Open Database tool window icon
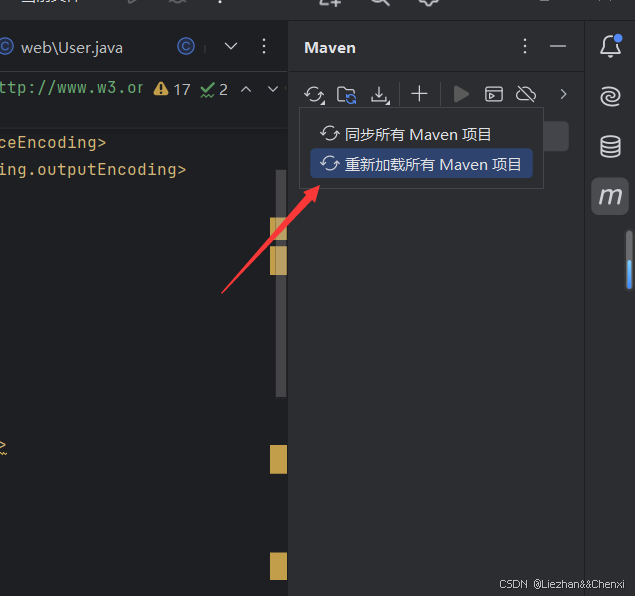 pos(610,147)
